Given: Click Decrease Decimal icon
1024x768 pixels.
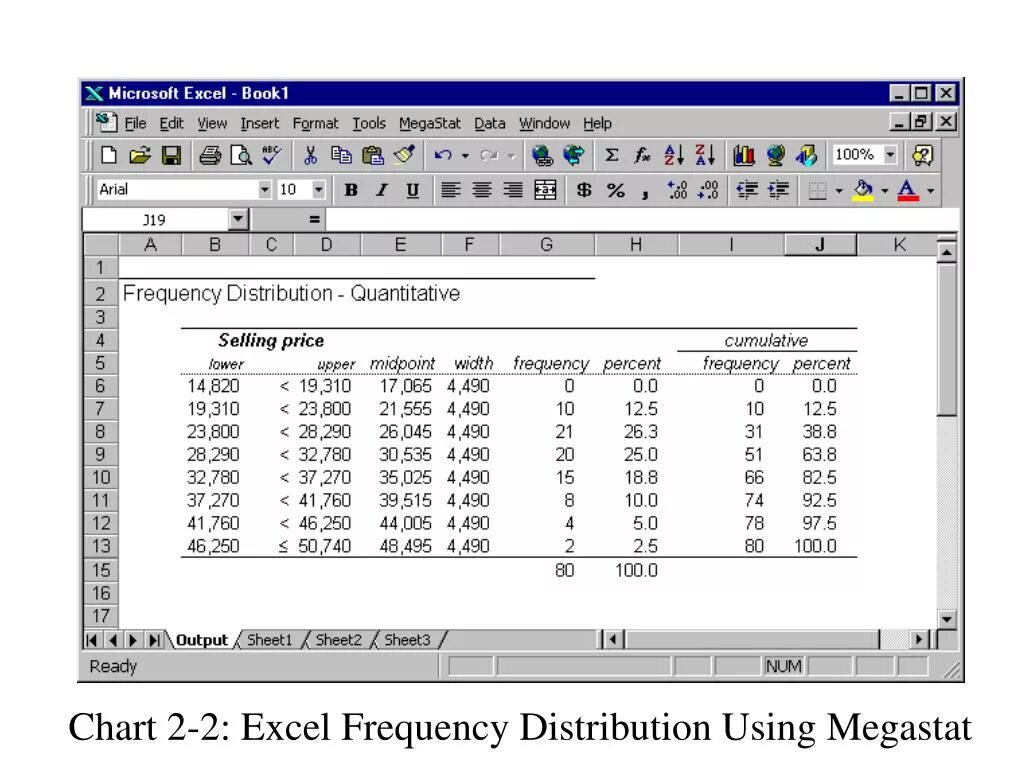Looking at the screenshot, I should pos(709,190).
